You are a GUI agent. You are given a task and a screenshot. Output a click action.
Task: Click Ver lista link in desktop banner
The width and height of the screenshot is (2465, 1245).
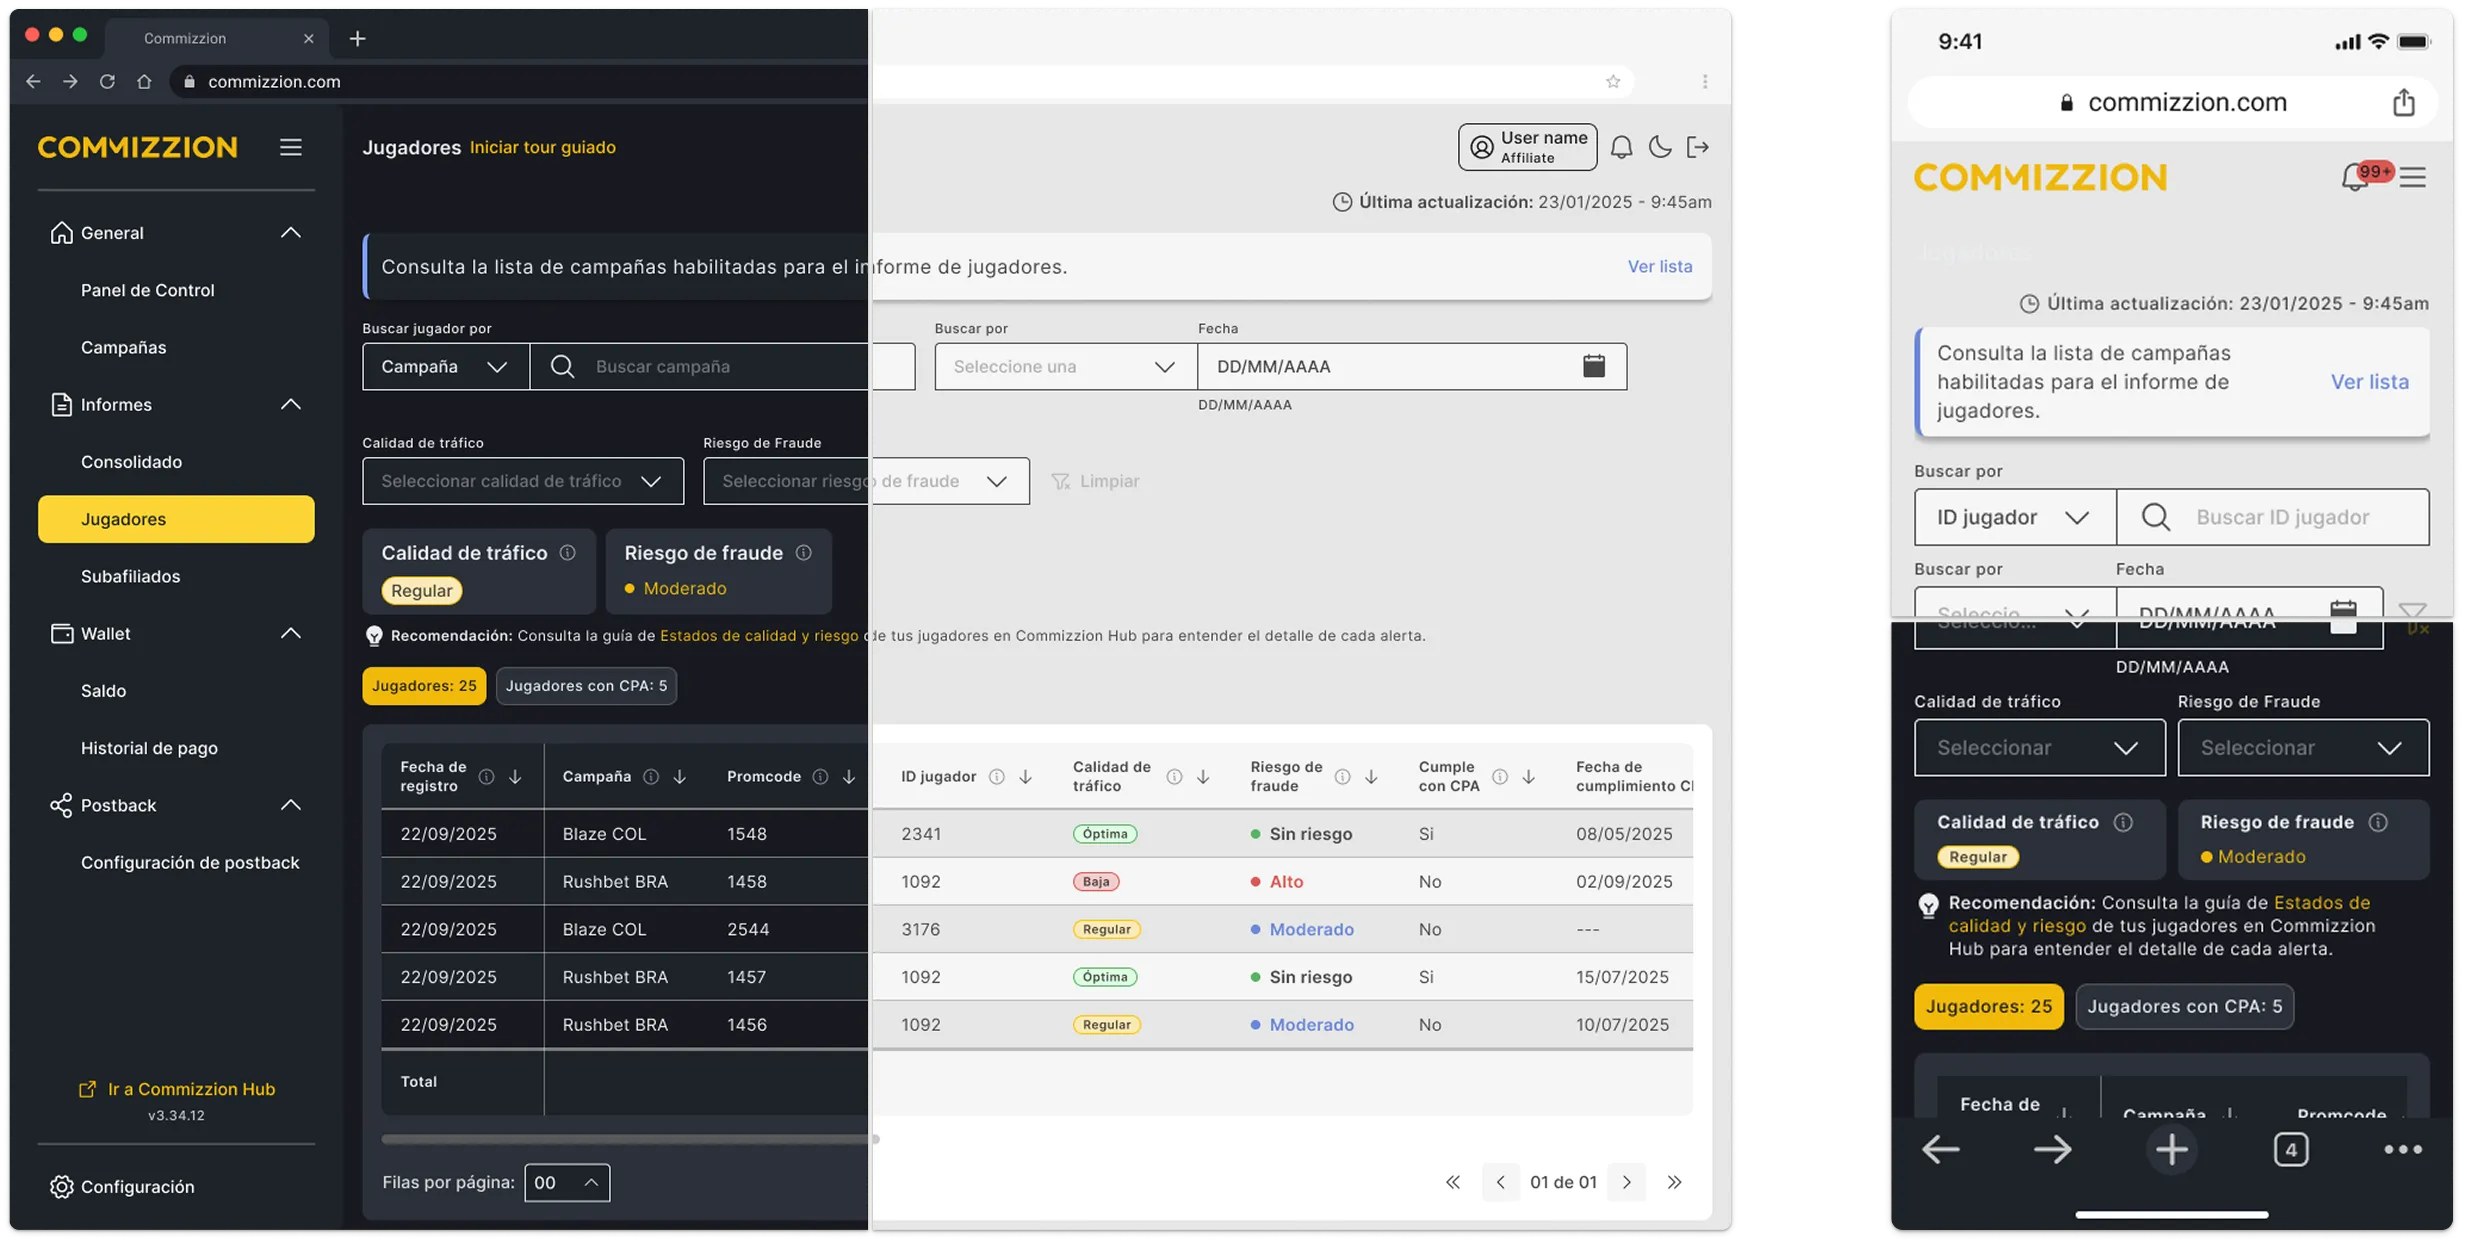pos(1659,267)
